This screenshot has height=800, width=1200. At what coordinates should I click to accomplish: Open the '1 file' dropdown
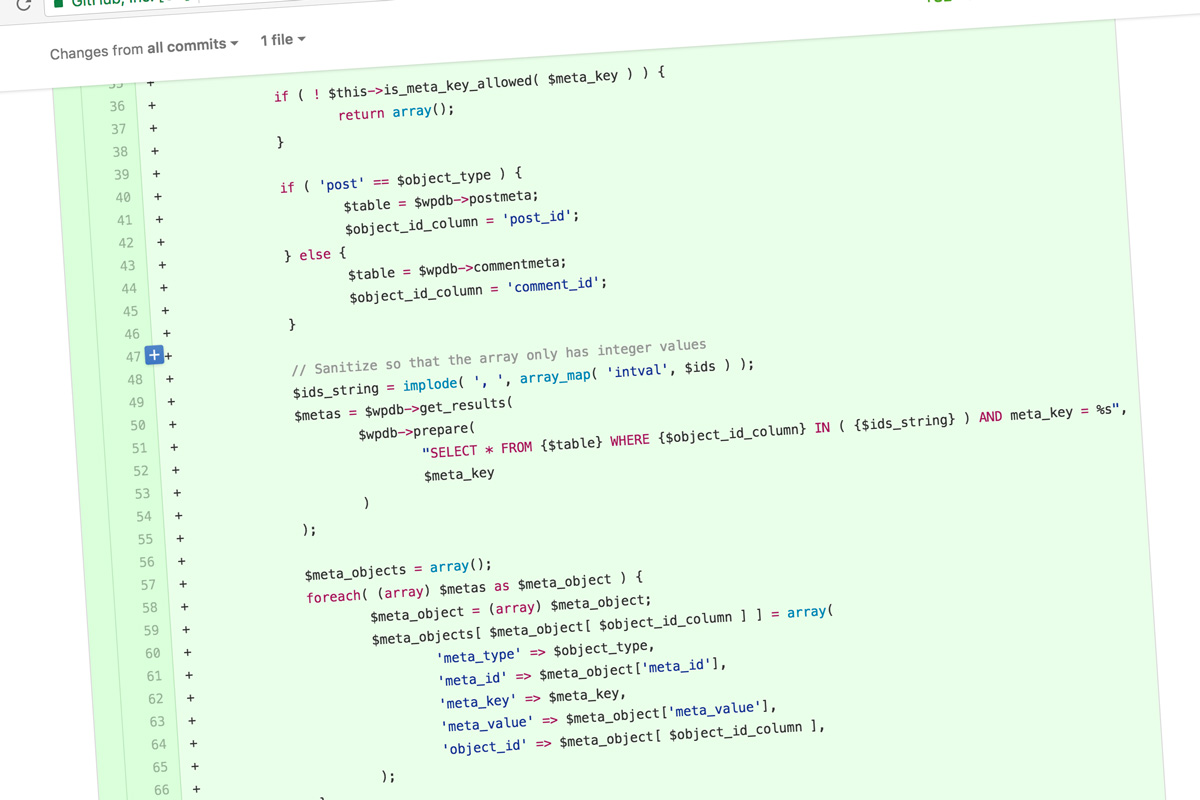coord(283,40)
